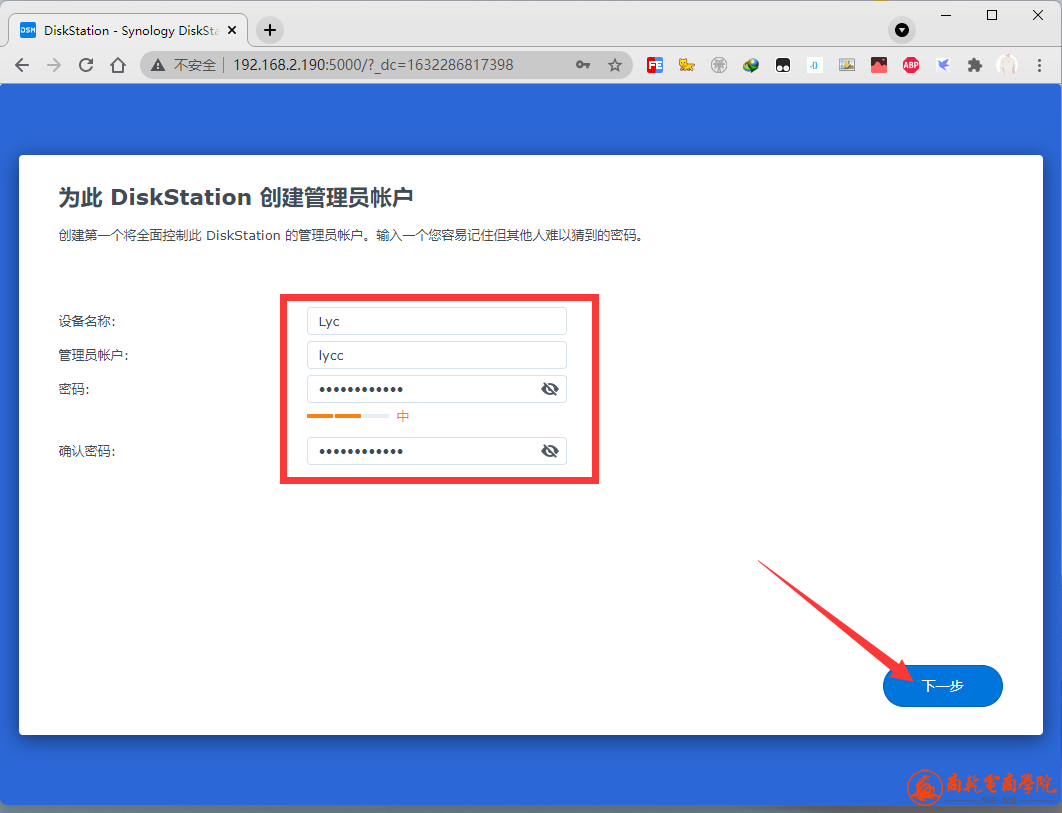Open the saved passwords key icon
Screen dimensions: 1062x813
coord(582,65)
